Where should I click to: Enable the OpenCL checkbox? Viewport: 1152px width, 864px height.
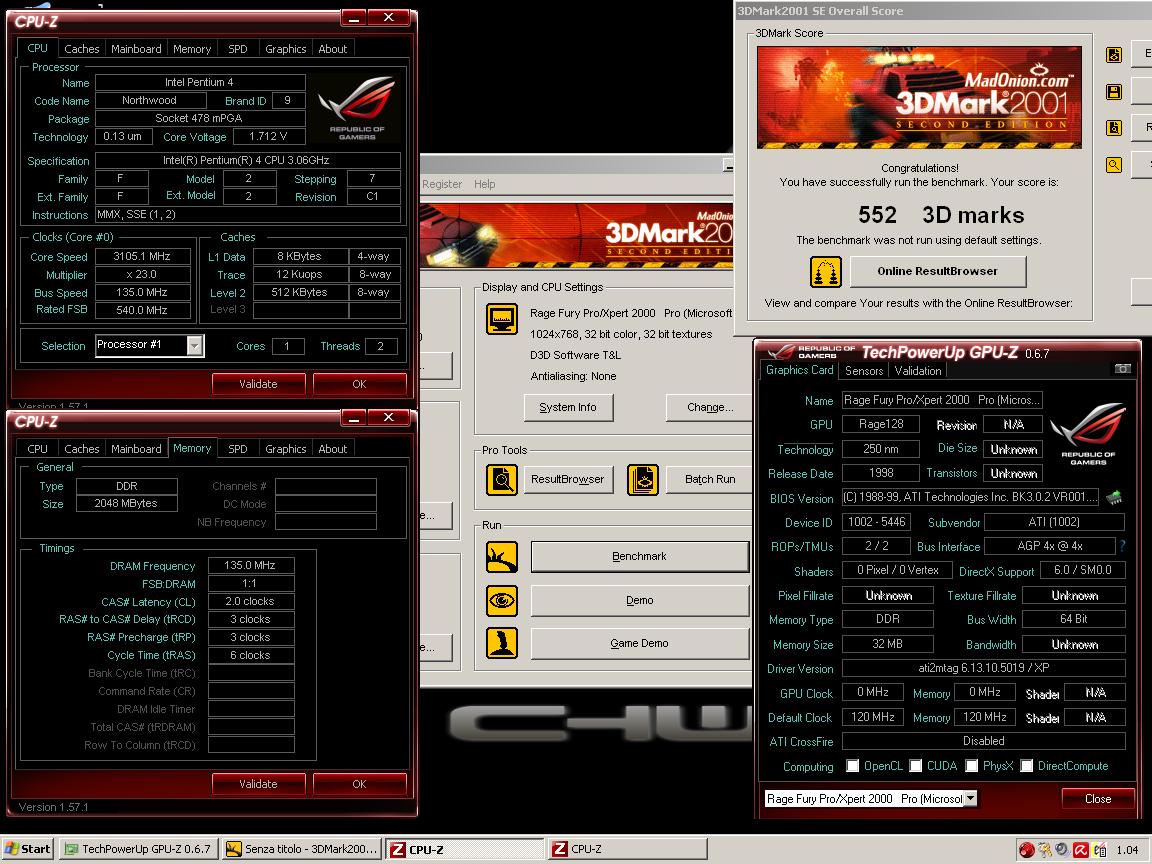click(x=852, y=766)
